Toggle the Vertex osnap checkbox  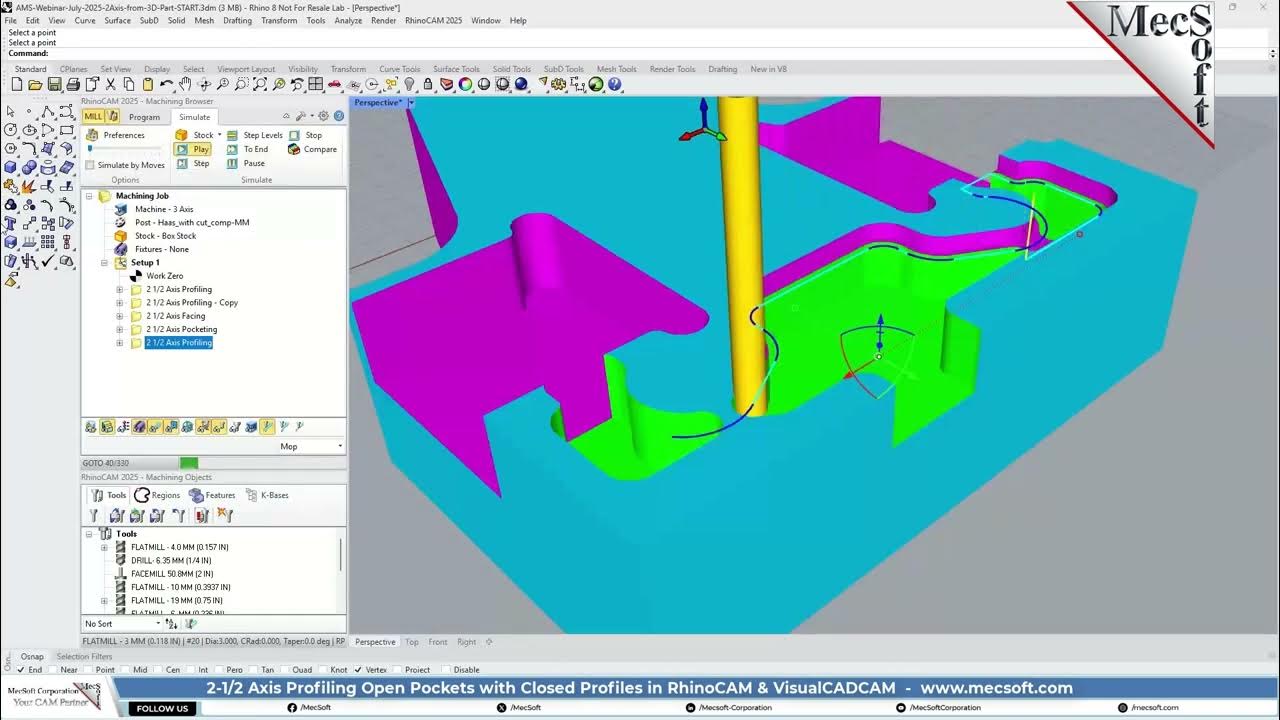(x=361, y=670)
